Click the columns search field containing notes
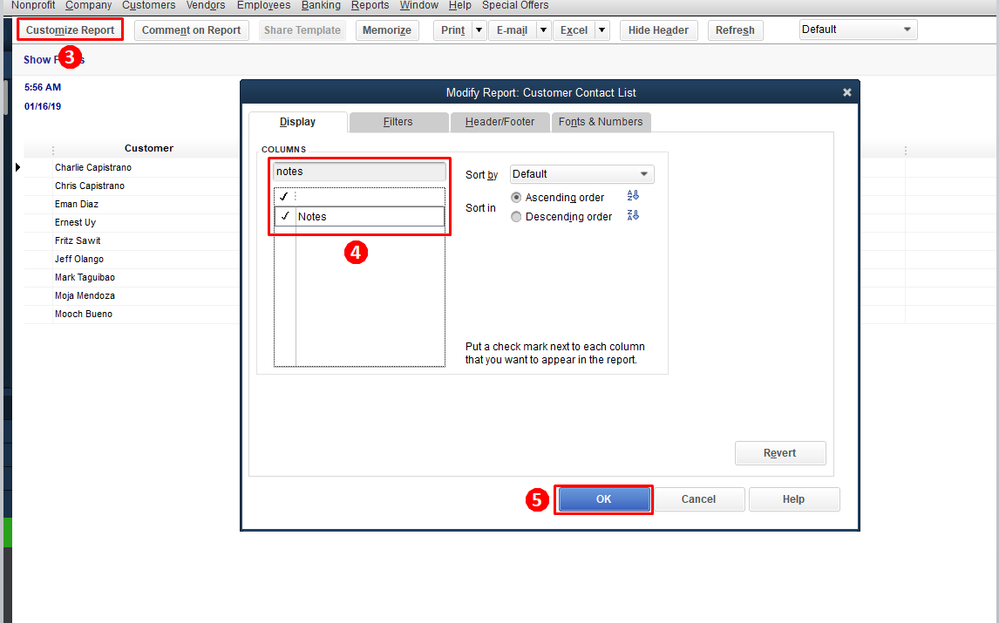Viewport: 999px width, 623px height. tap(359, 171)
